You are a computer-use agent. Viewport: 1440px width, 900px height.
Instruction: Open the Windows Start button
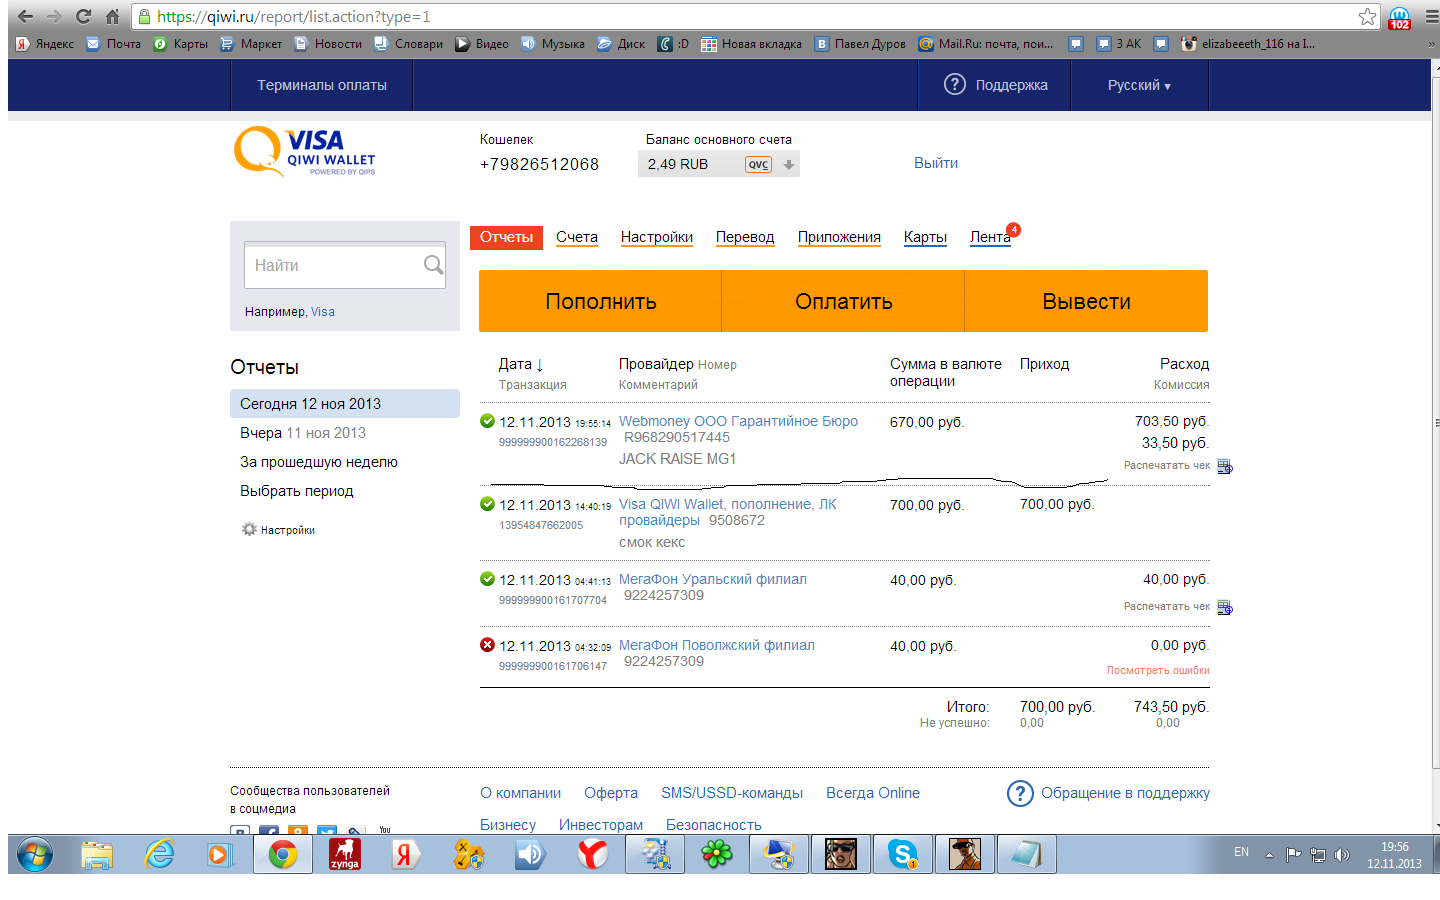coord(34,855)
